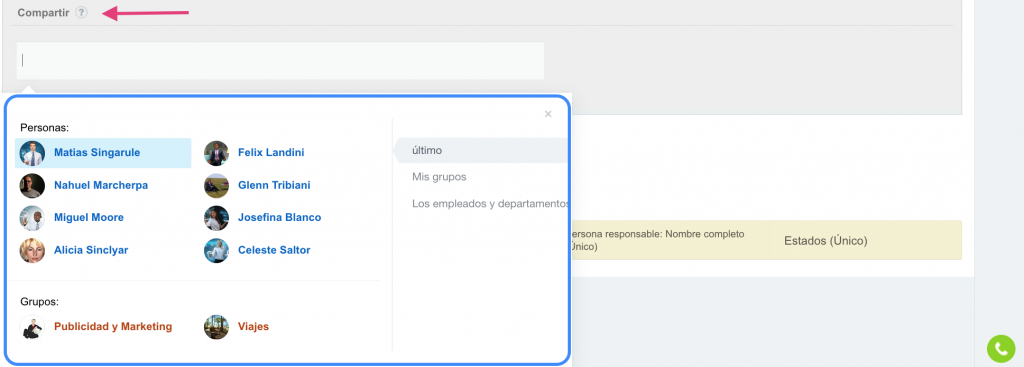Select the Viajes group name
The image size is (1024, 367).
pyautogui.click(x=253, y=327)
